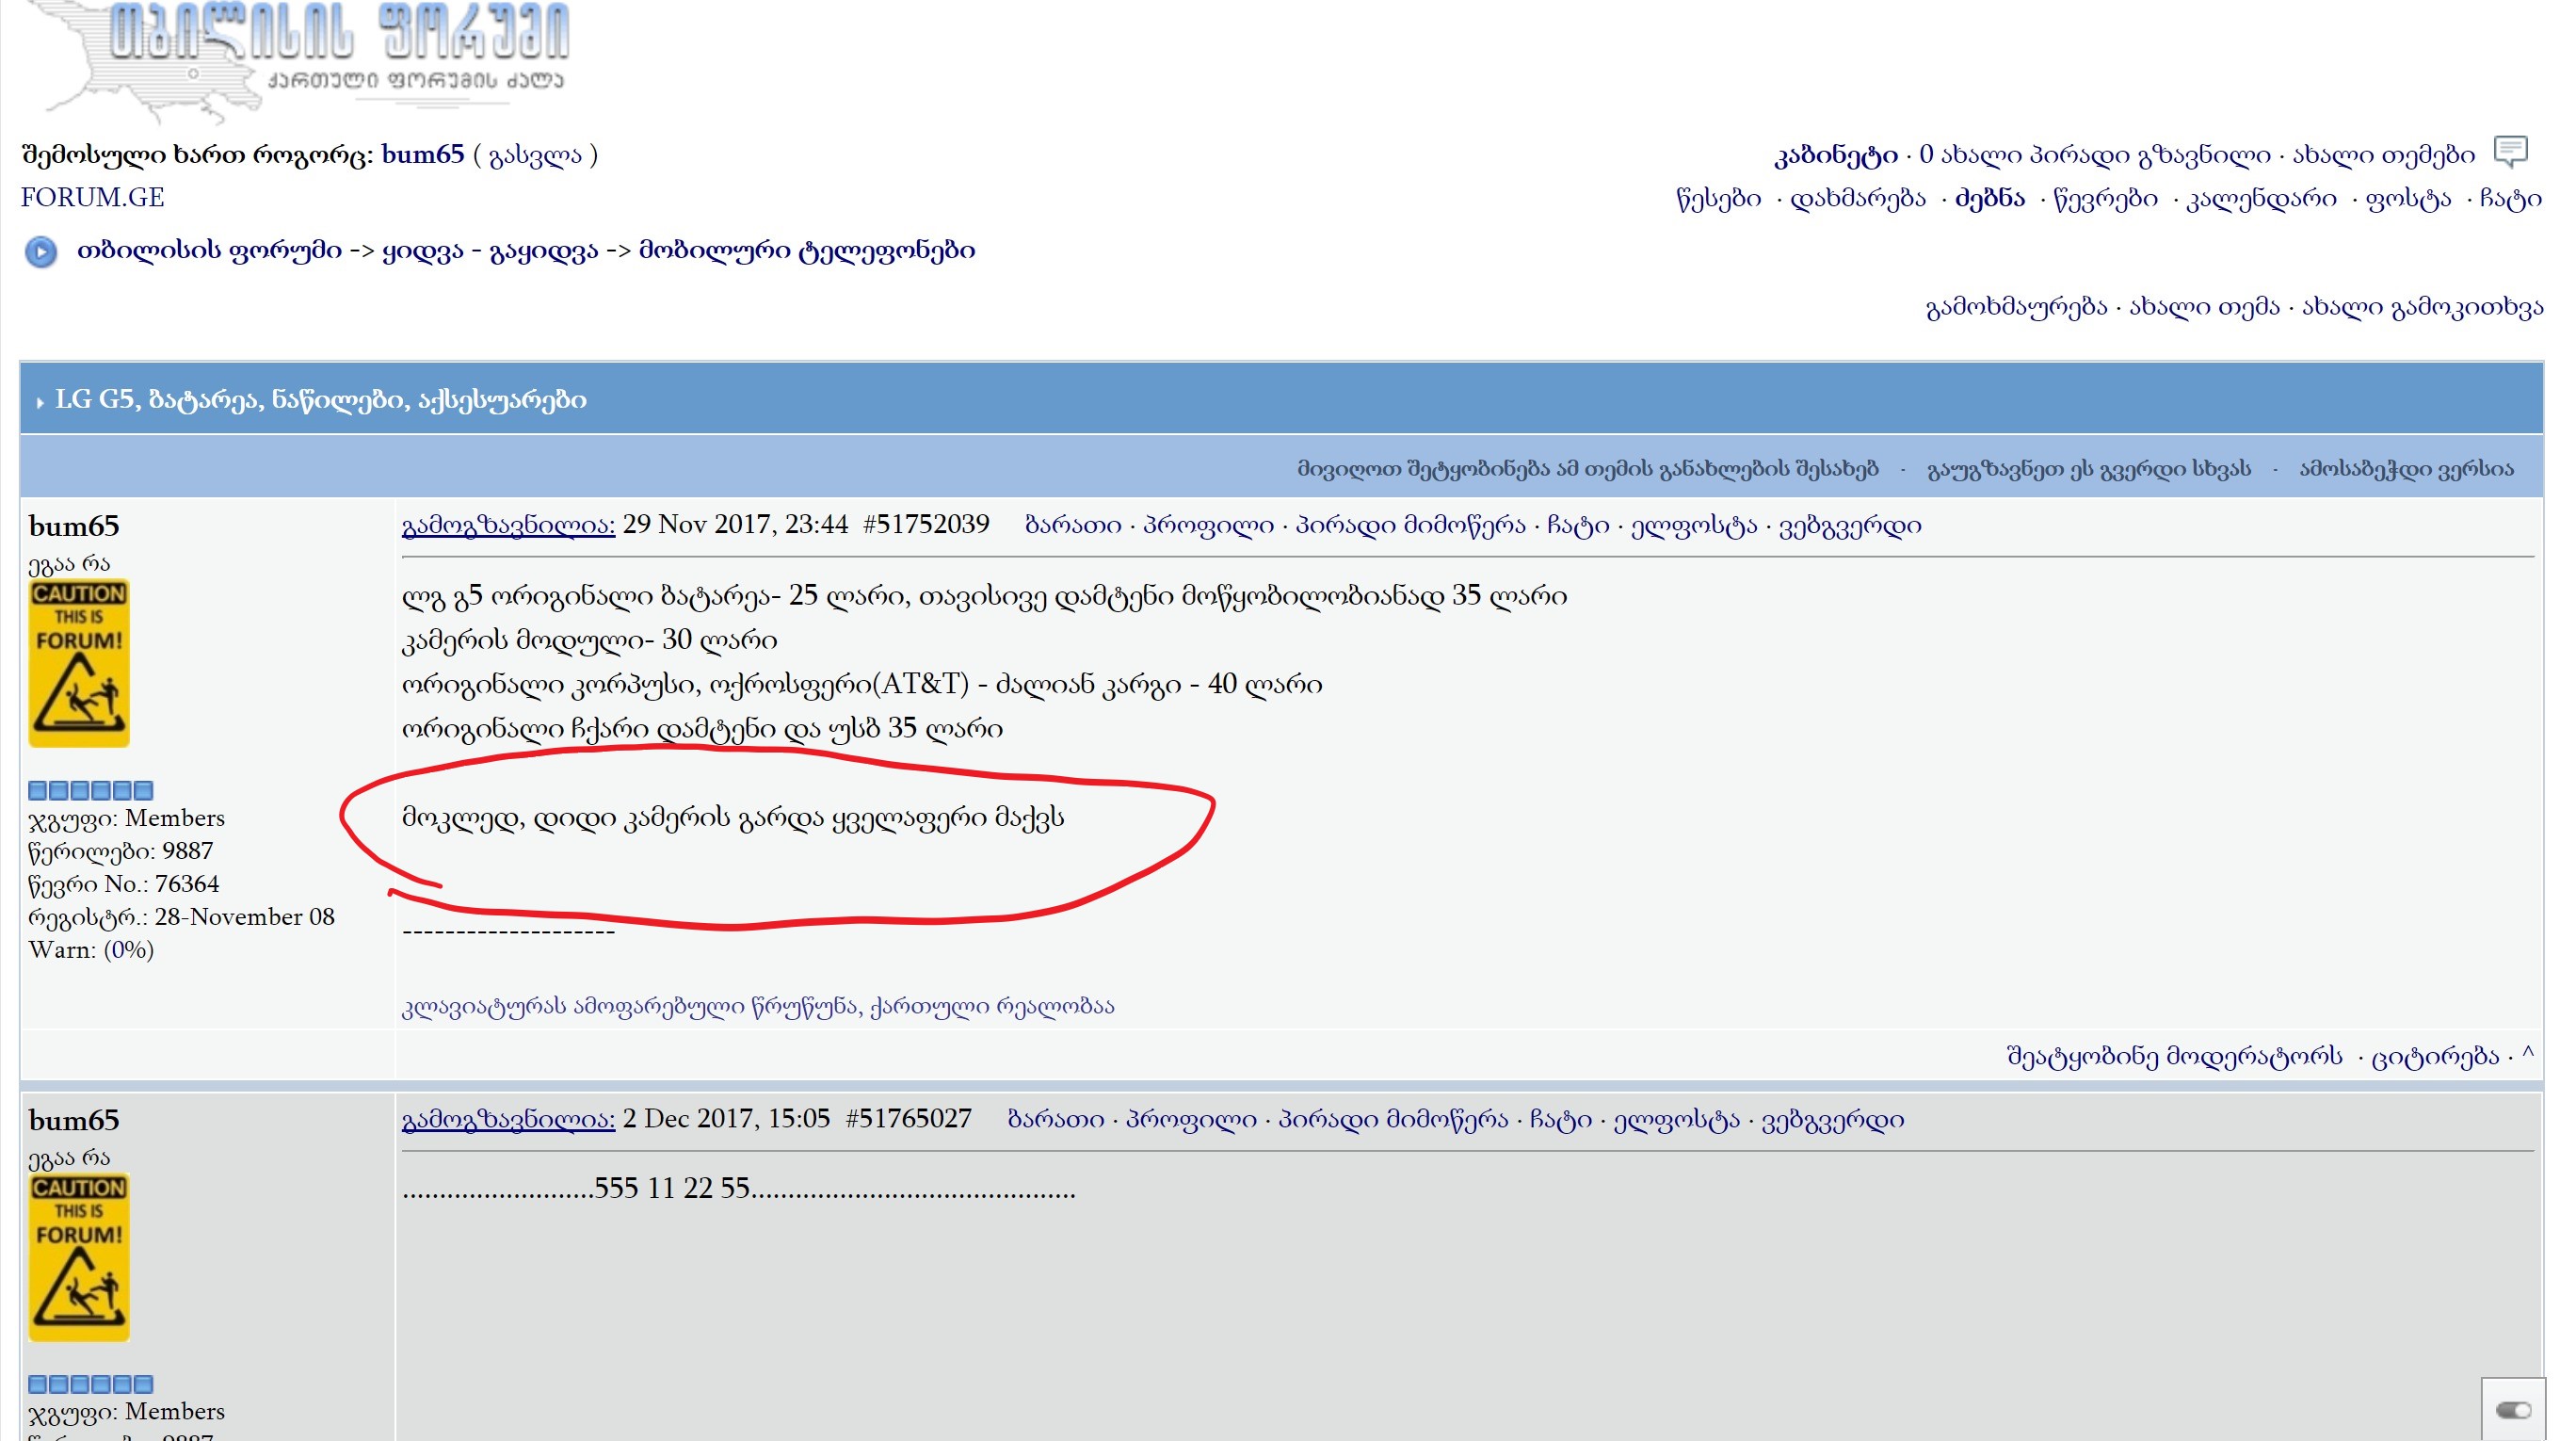Image resolution: width=2576 pixels, height=1441 pixels.
Task: Click the ციტირება quote button
Action: 2434,1056
